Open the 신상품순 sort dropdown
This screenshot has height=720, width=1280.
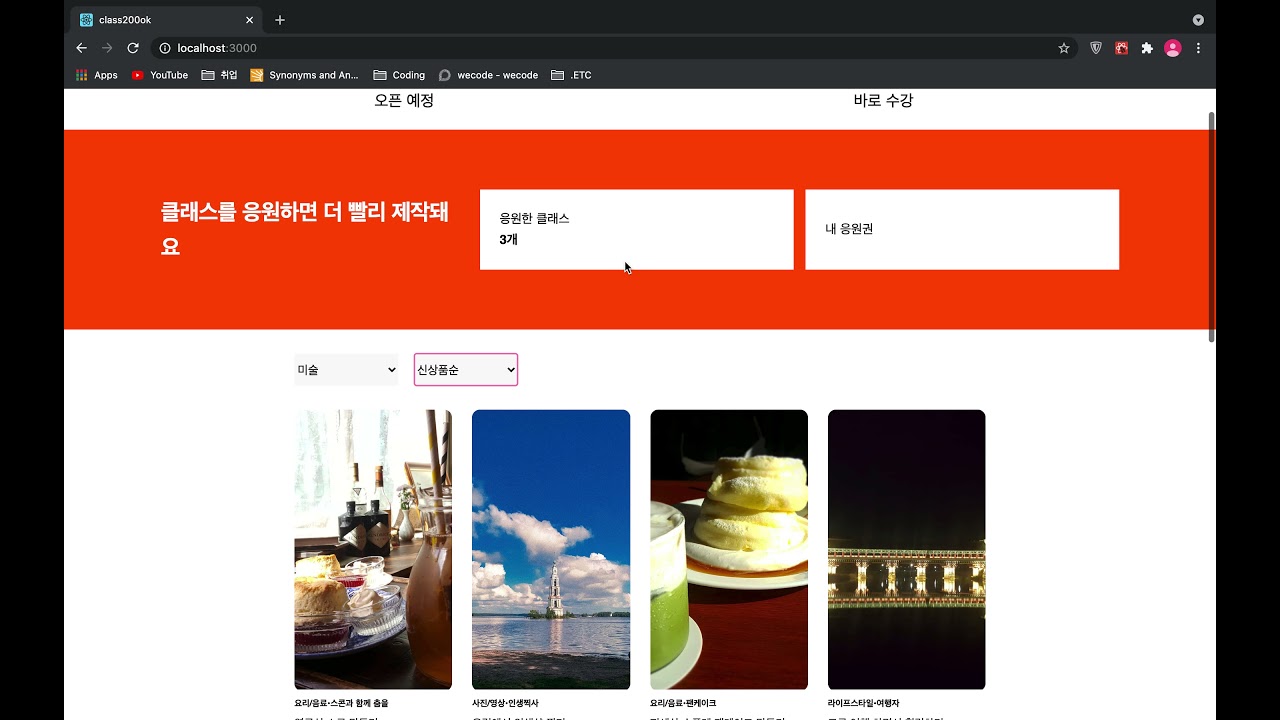pos(466,370)
